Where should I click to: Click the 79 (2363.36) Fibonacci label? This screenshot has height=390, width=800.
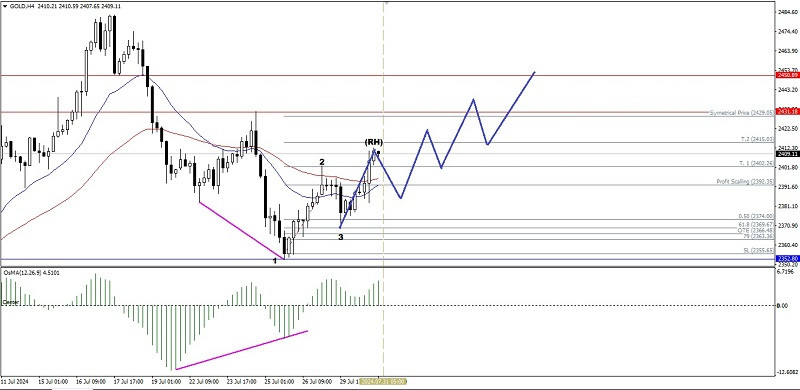(x=758, y=236)
